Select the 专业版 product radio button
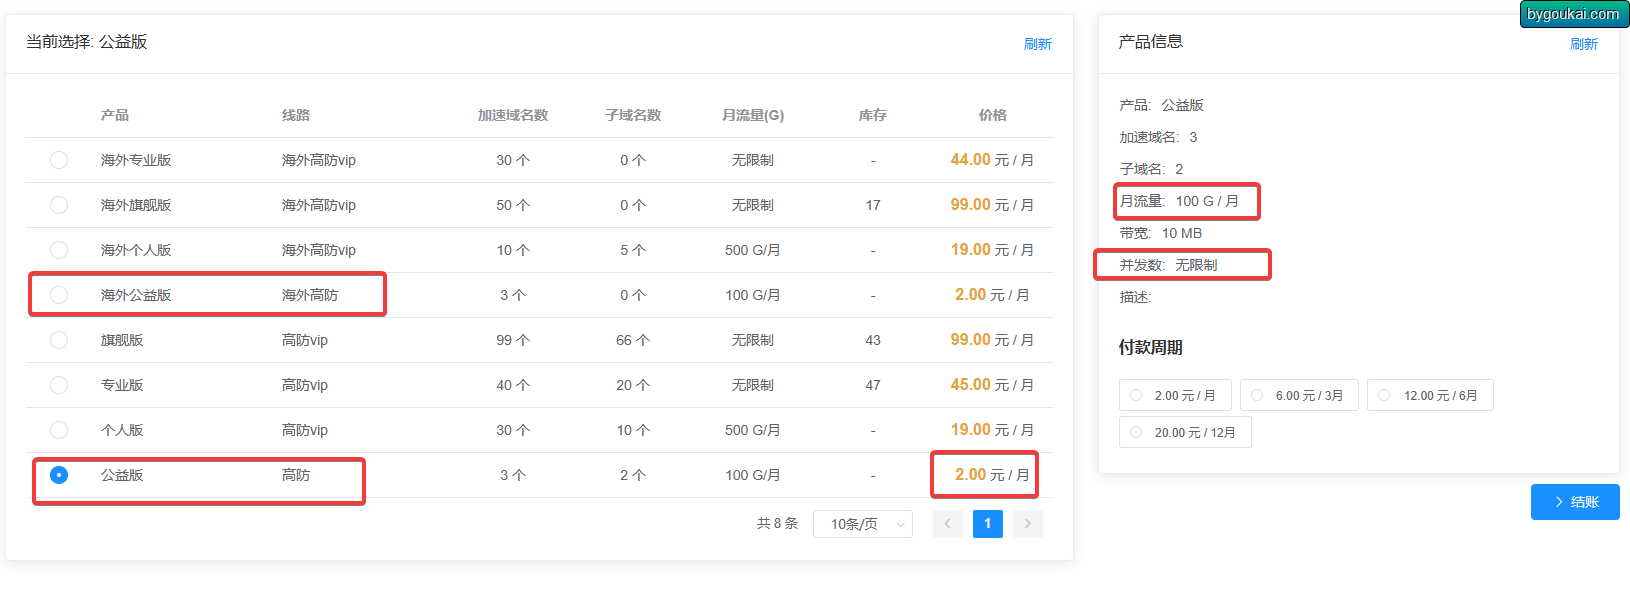 click(59, 385)
